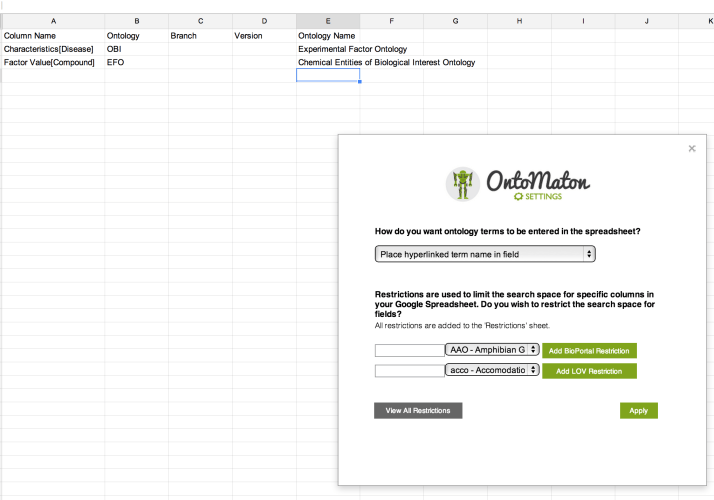Image resolution: width=714 pixels, height=500 pixels.
Task: Click View All Restrictions button
Action: coord(418,410)
